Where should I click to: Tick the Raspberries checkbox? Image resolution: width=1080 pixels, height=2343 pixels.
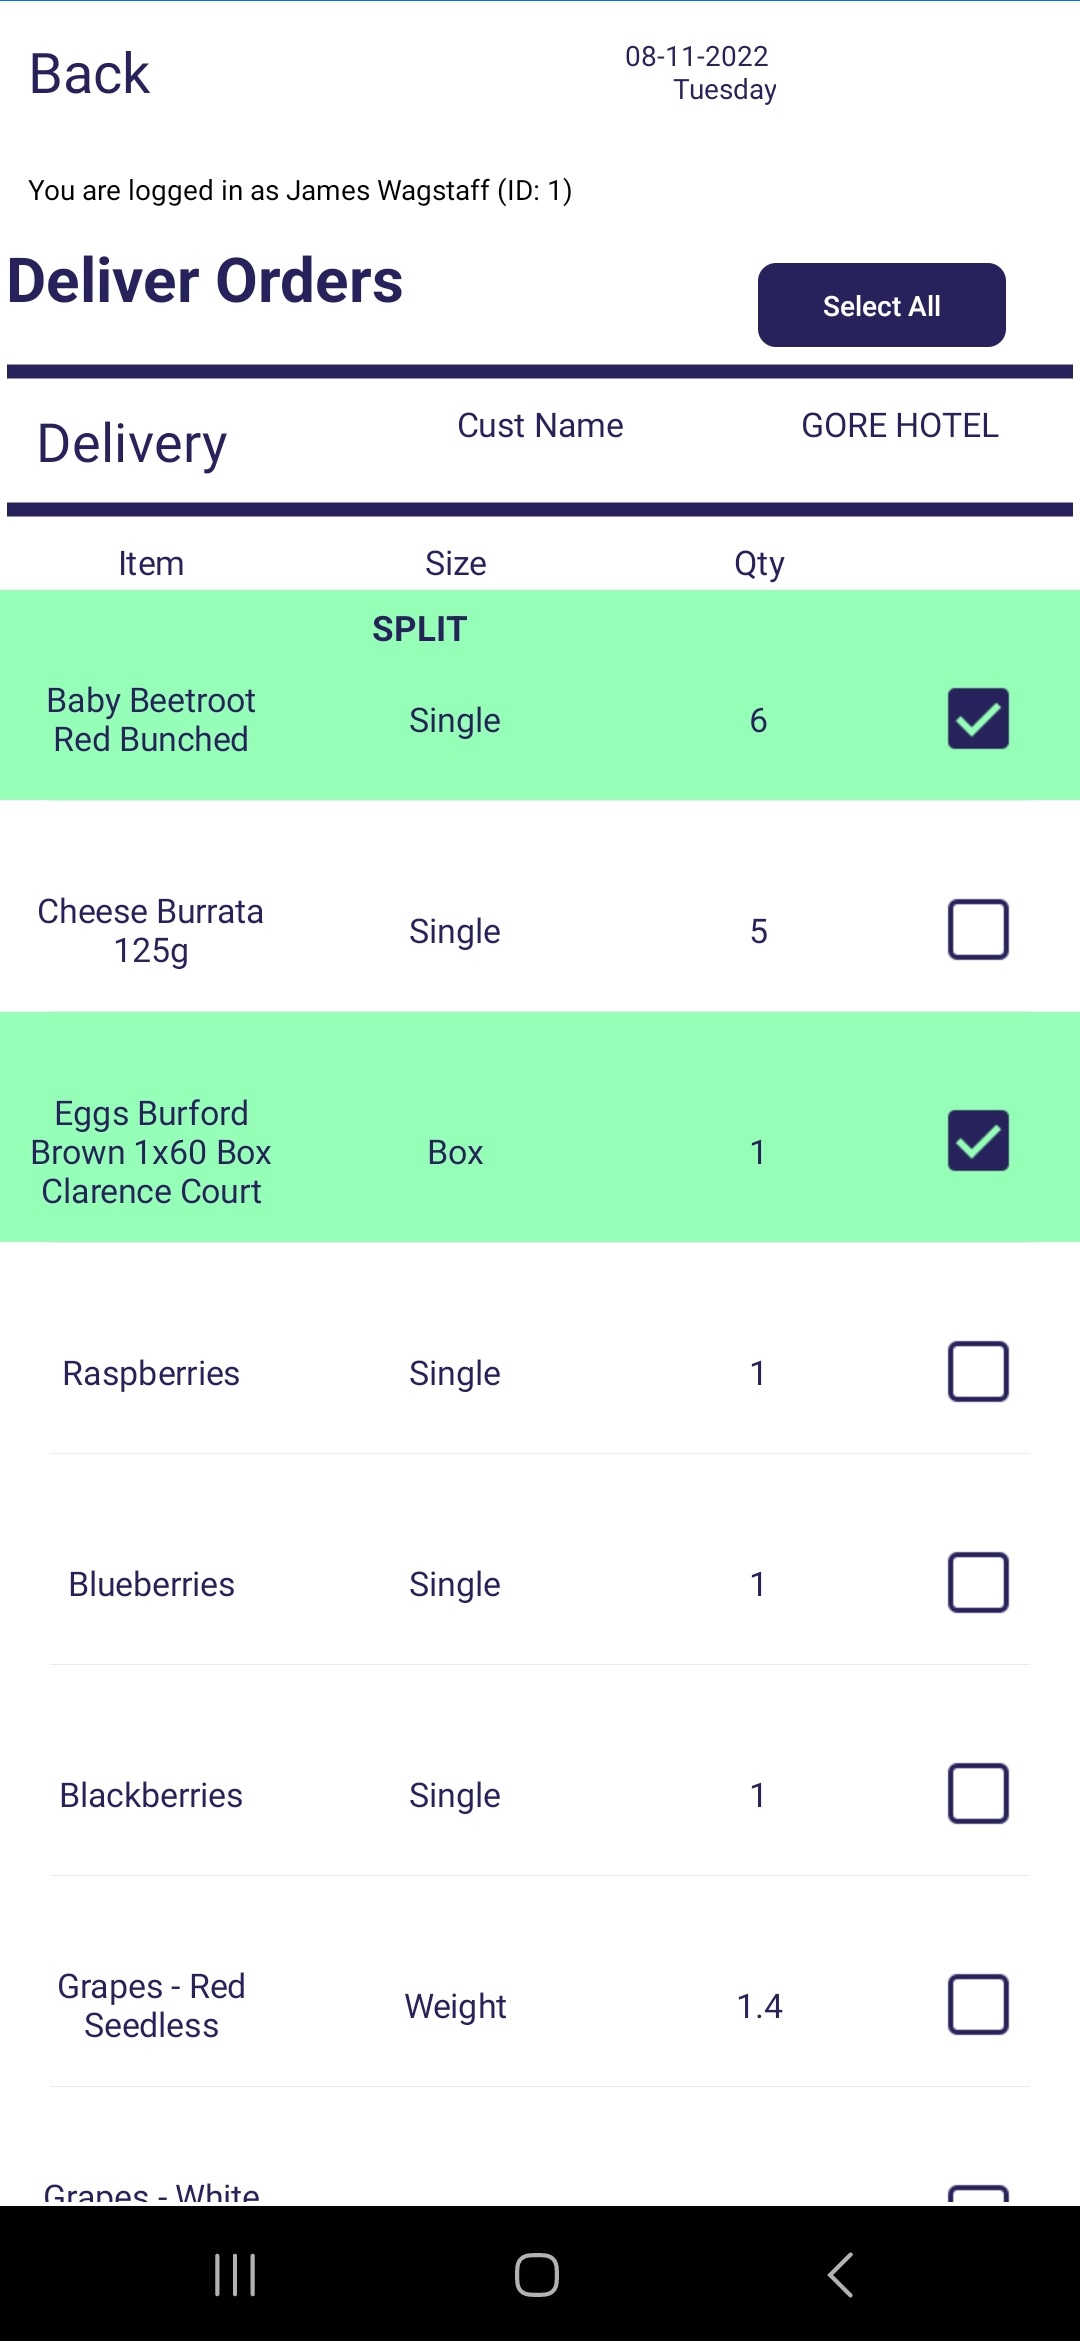click(978, 1372)
